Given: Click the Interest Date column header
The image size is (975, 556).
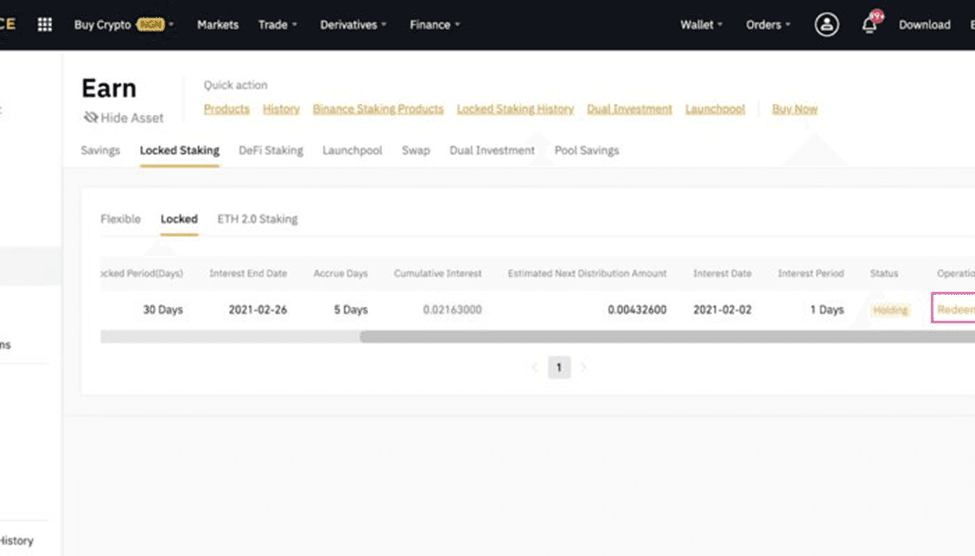Looking at the screenshot, I should tap(723, 273).
